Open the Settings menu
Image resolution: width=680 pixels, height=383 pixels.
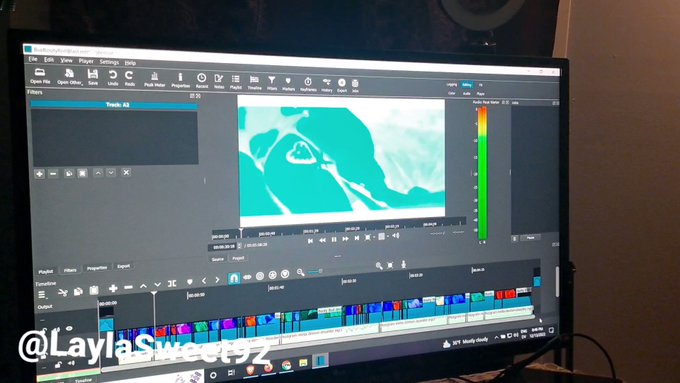coord(109,62)
